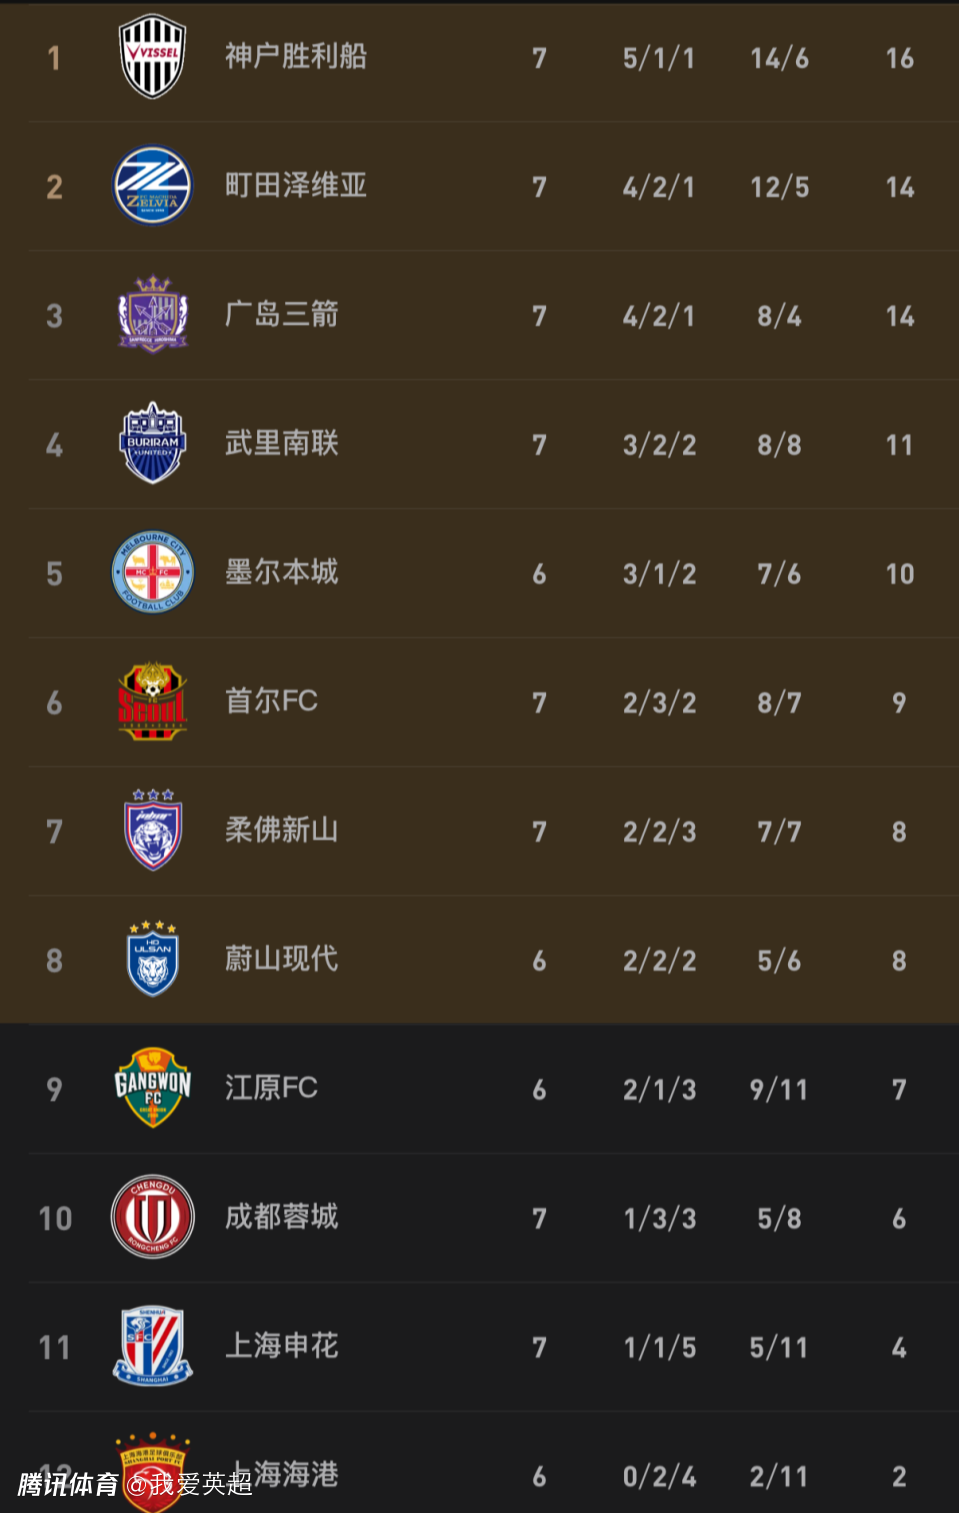The height and width of the screenshot is (1513, 959).
Task: Click rank number 5 for Melbourne City
Action: pyautogui.click(x=54, y=572)
